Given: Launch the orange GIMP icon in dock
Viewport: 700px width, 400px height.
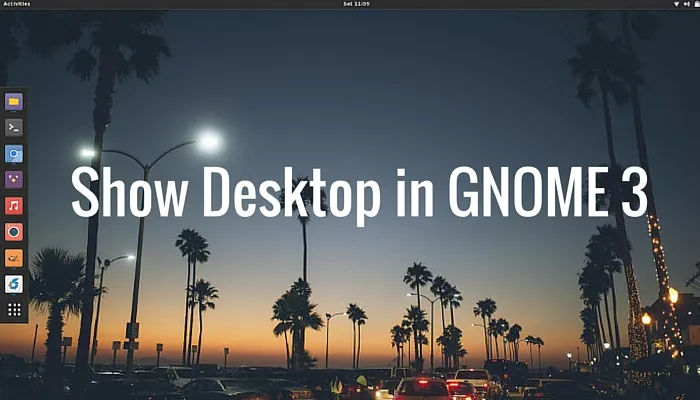Looking at the screenshot, I should pyautogui.click(x=14, y=258).
